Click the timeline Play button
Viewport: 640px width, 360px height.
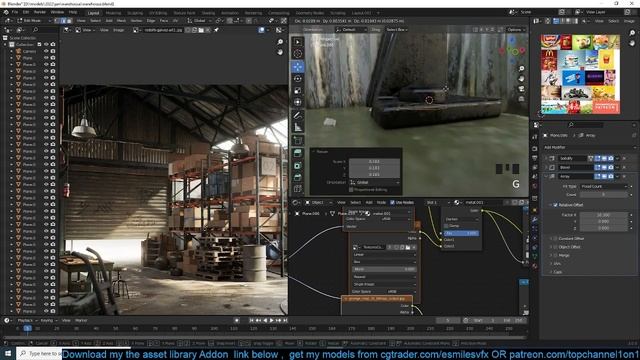[x=272, y=320]
